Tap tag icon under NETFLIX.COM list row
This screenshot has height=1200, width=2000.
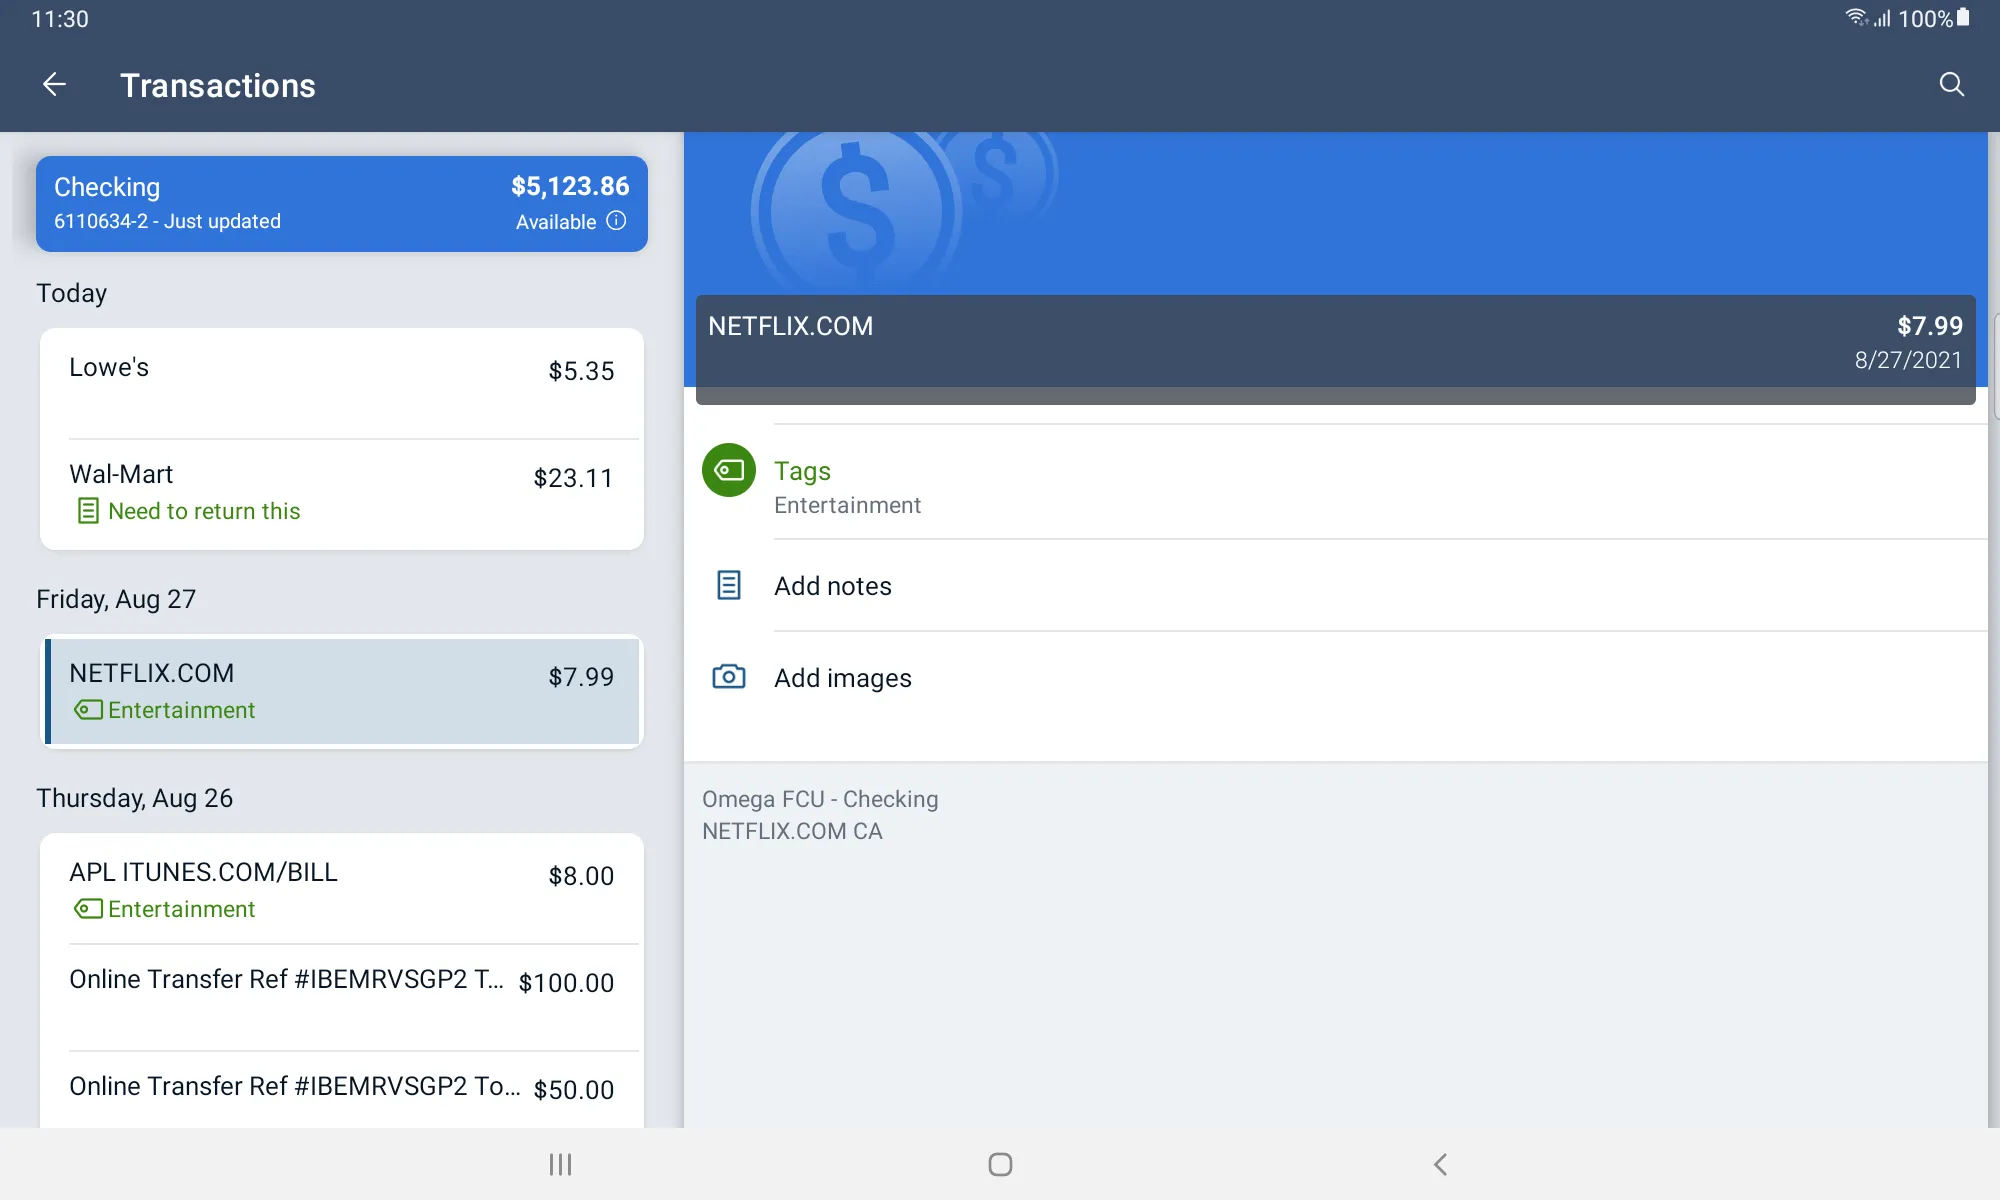[88, 710]
